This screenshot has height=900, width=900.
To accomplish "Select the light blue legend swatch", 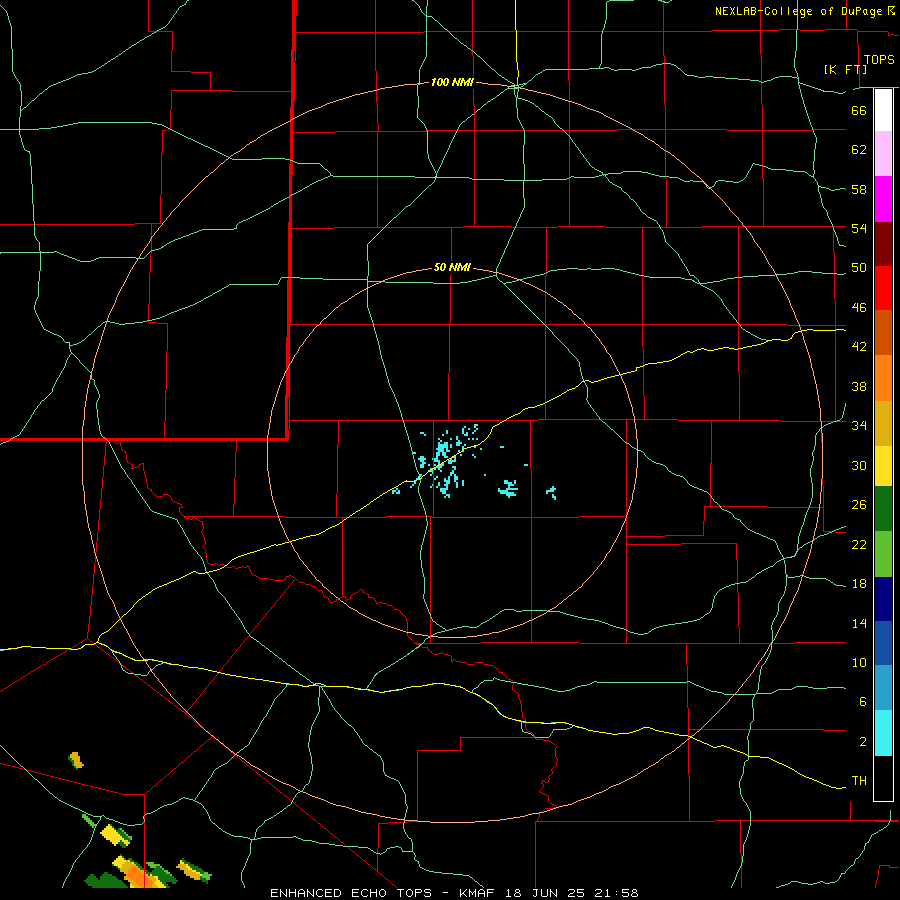I will [883, 688].
